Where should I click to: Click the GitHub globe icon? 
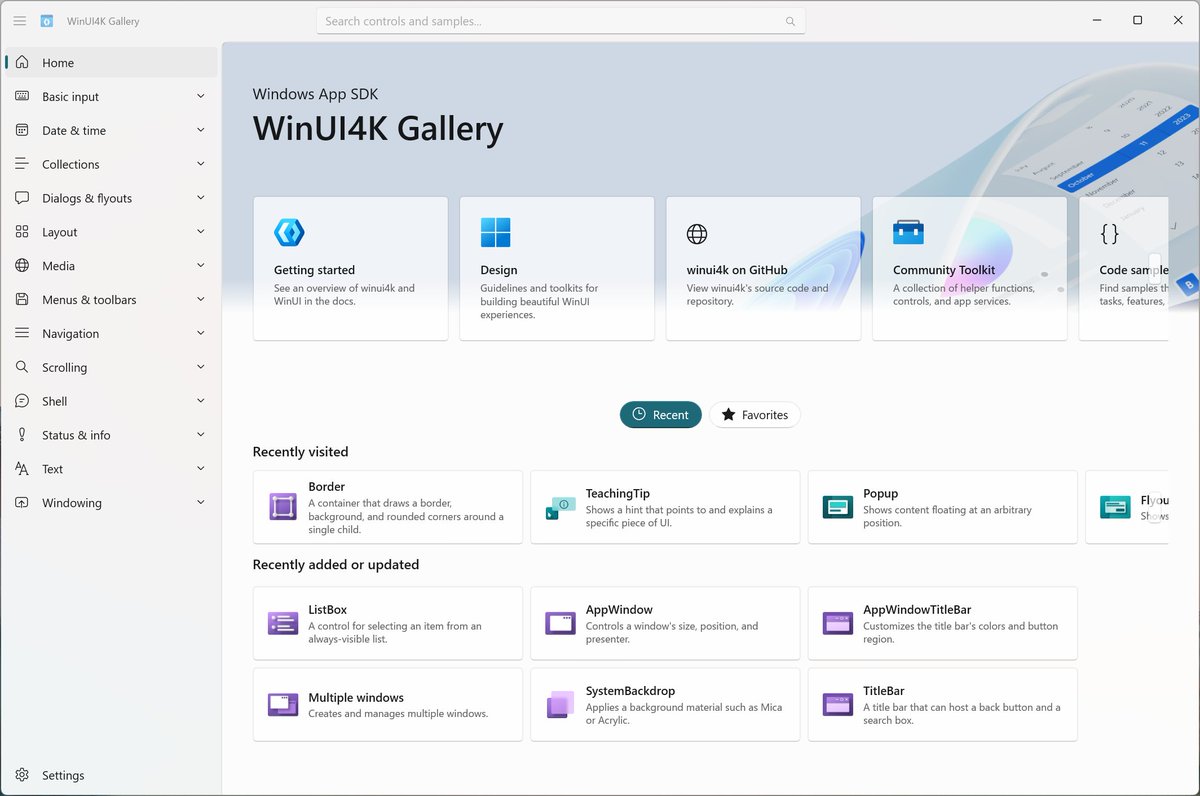point(697,234)
